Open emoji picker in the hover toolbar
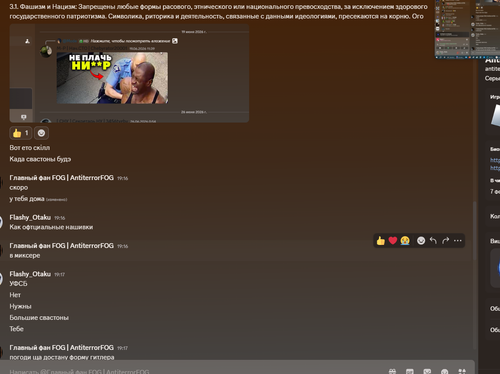Image resolution: width=500 pixels, height=374 pixels. click(421, 241)
